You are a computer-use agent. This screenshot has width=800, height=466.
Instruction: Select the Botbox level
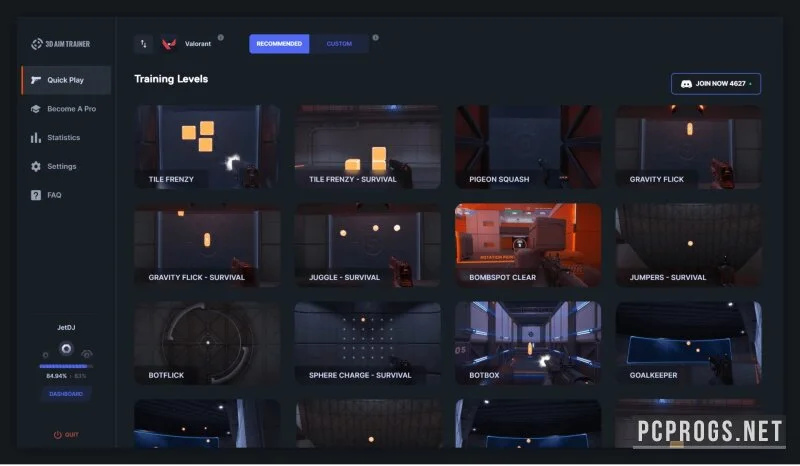528,343
